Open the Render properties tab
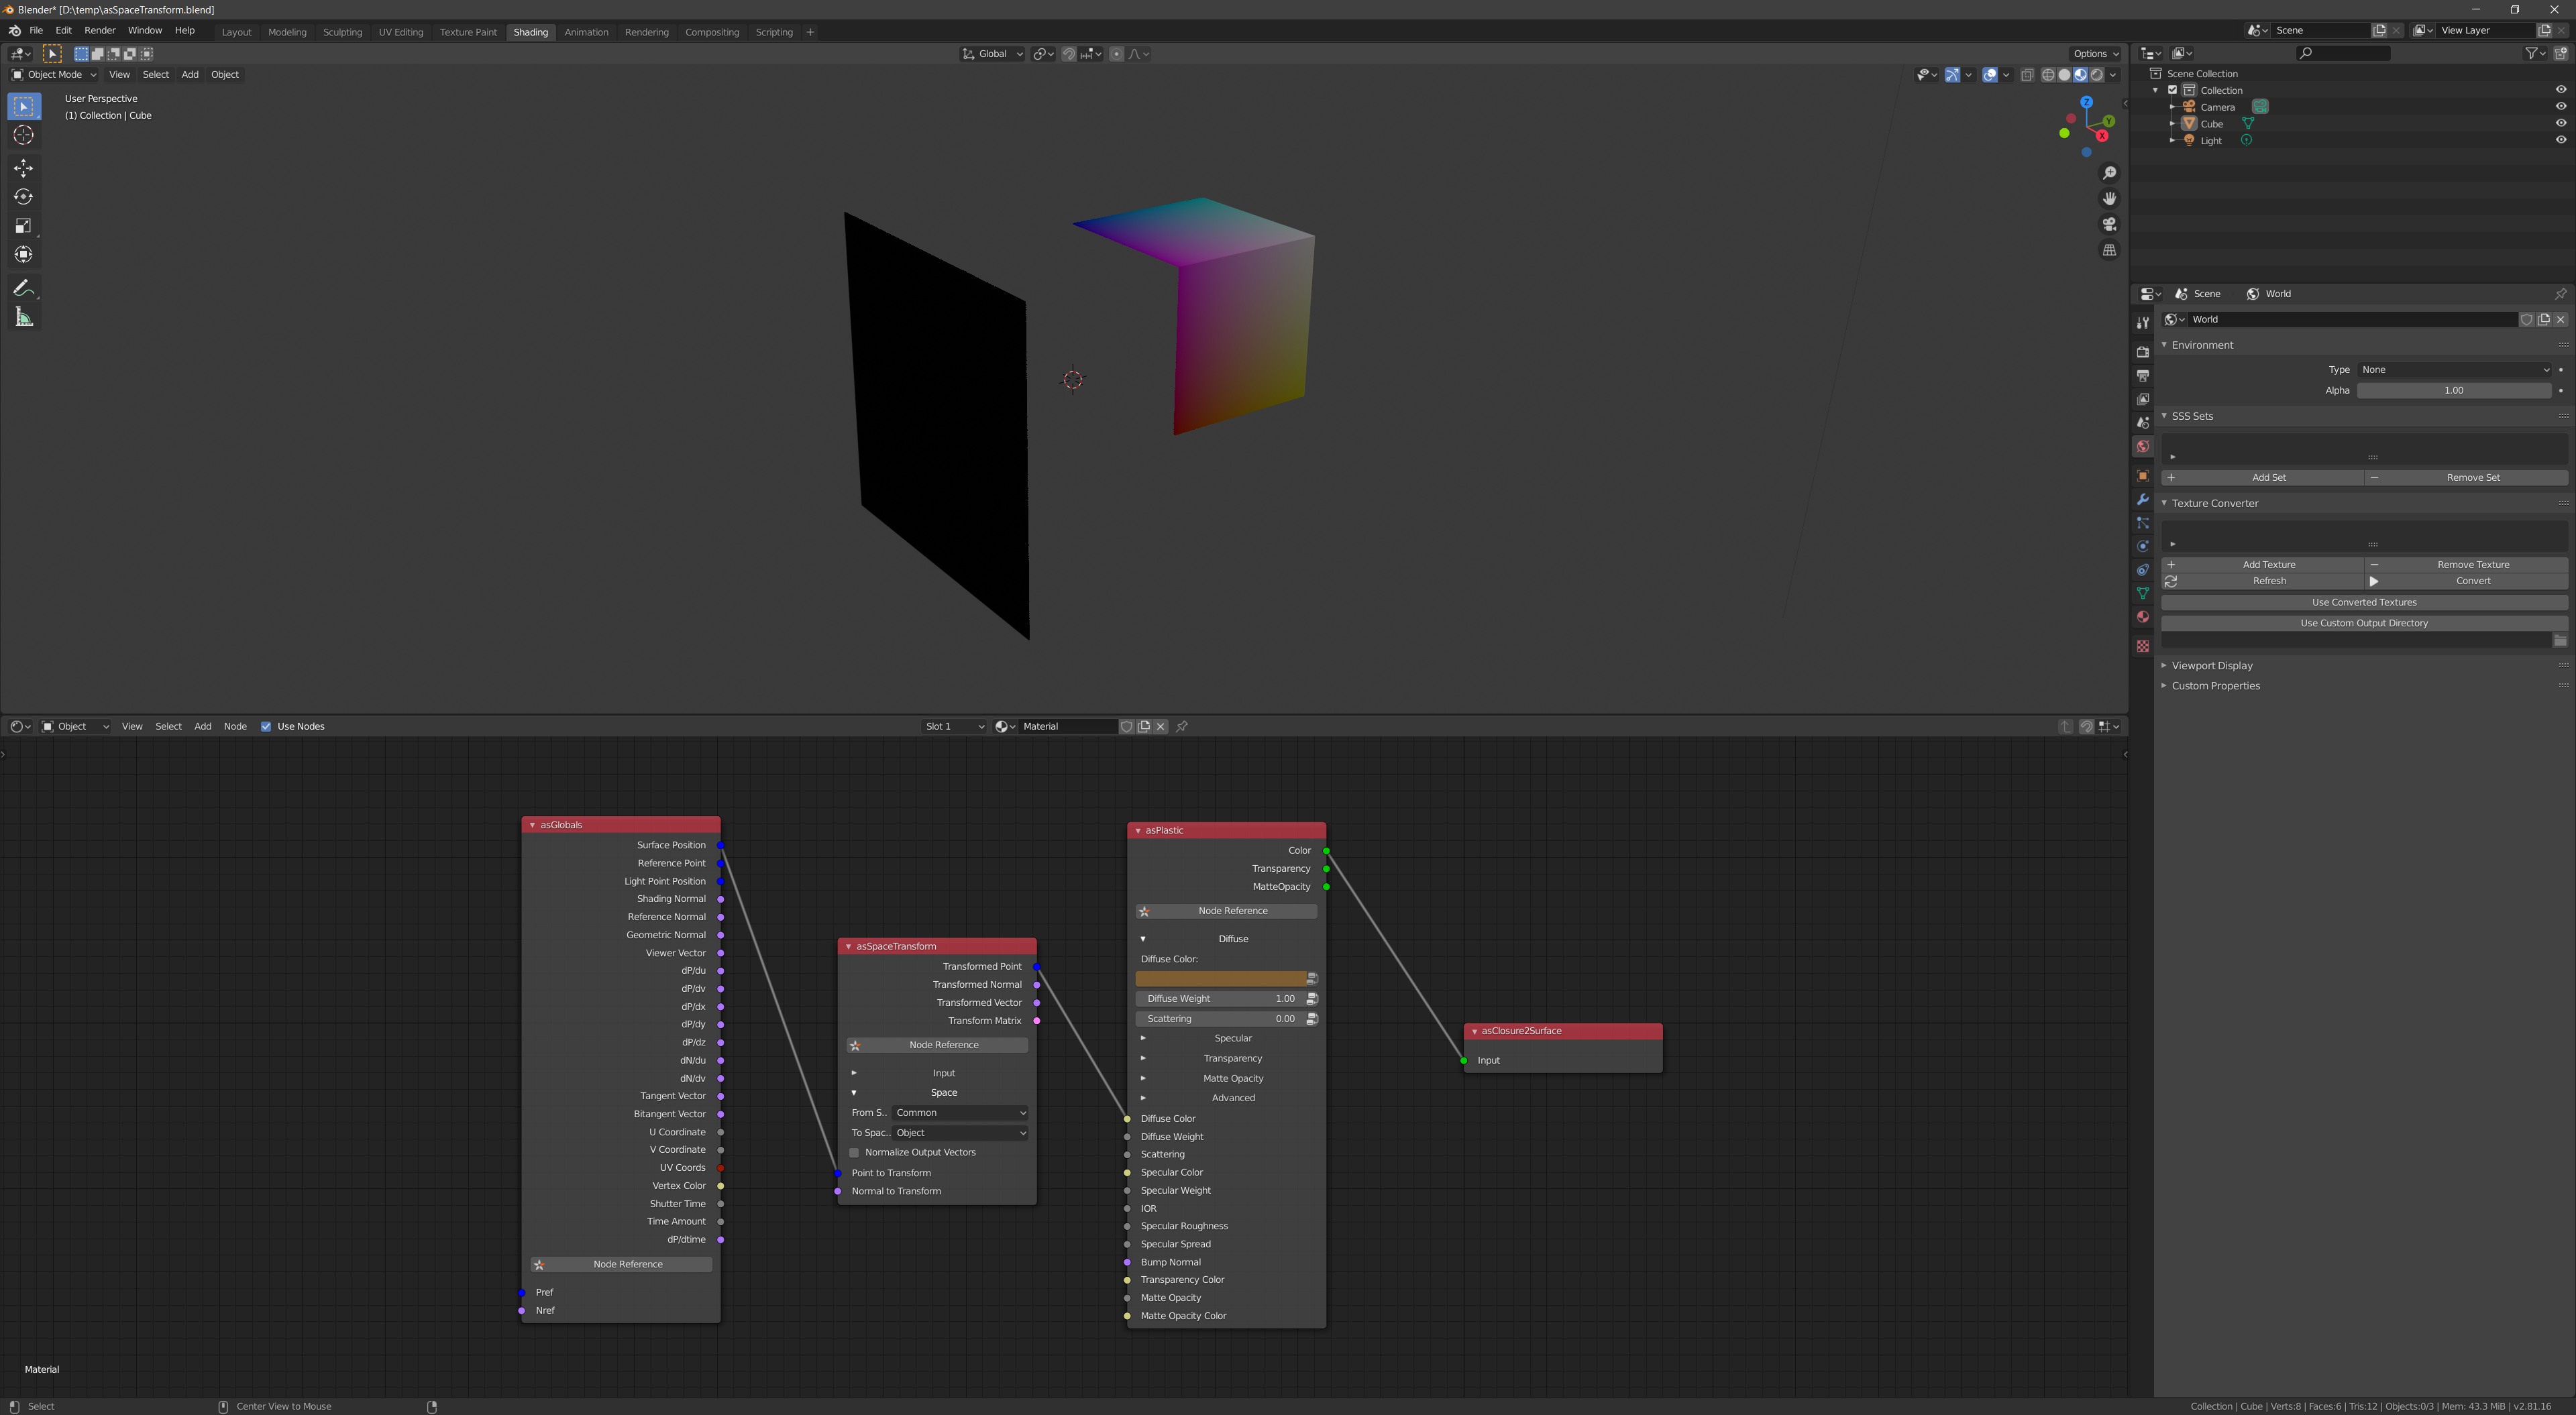The width and height of the screenshot is (2576, 1415). coord(2143,352)
